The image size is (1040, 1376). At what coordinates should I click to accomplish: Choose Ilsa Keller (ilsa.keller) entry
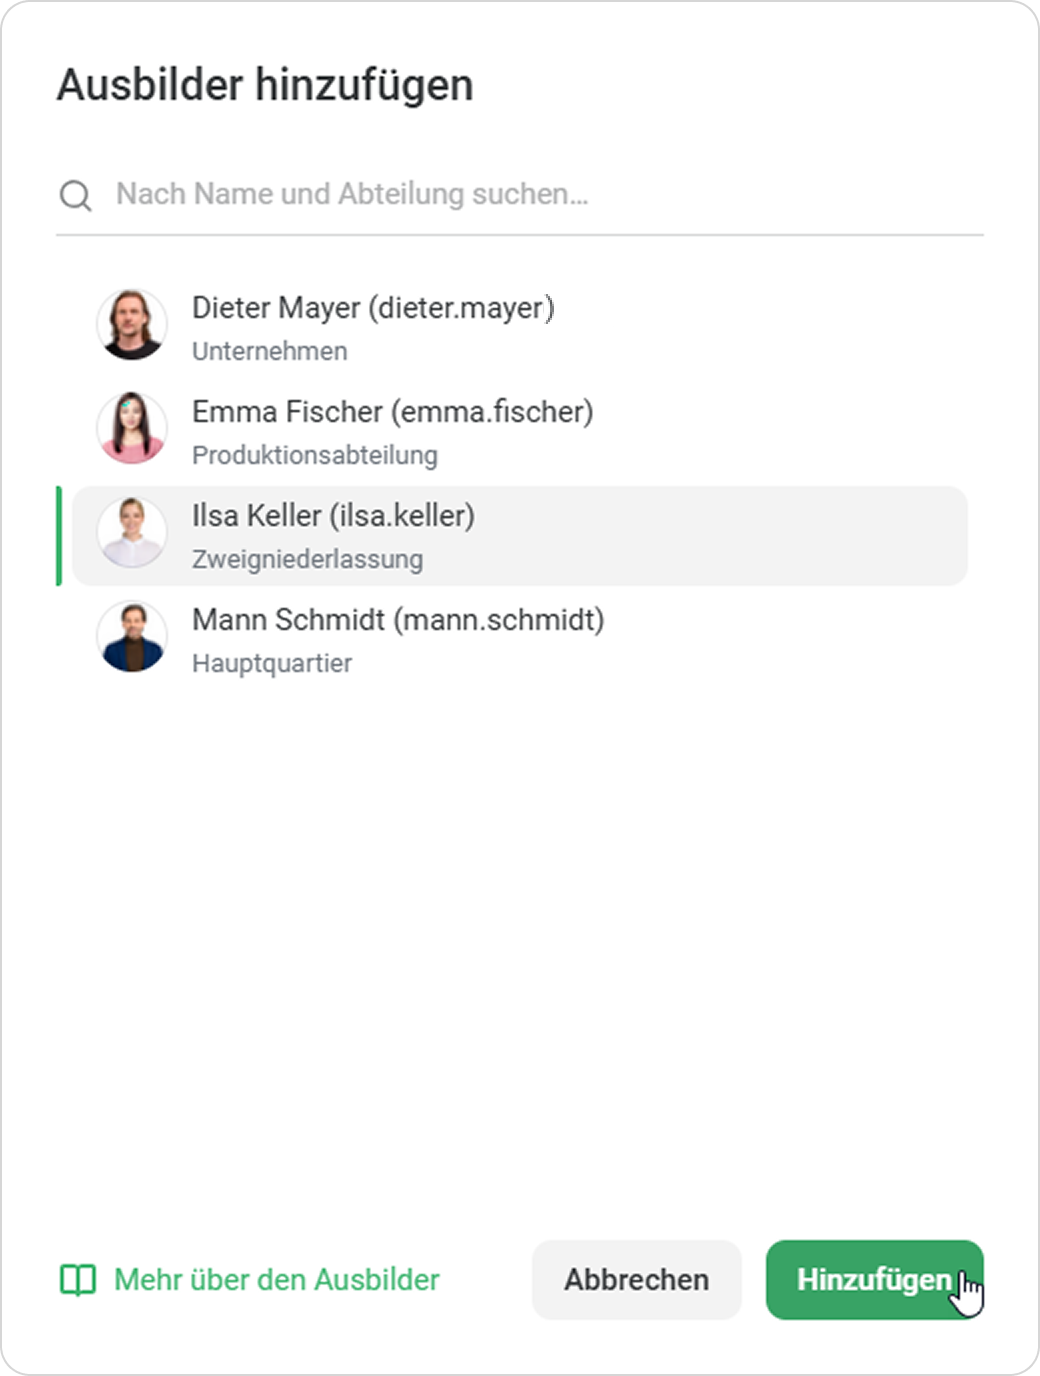pyautogui.click(x=333, y=516)
